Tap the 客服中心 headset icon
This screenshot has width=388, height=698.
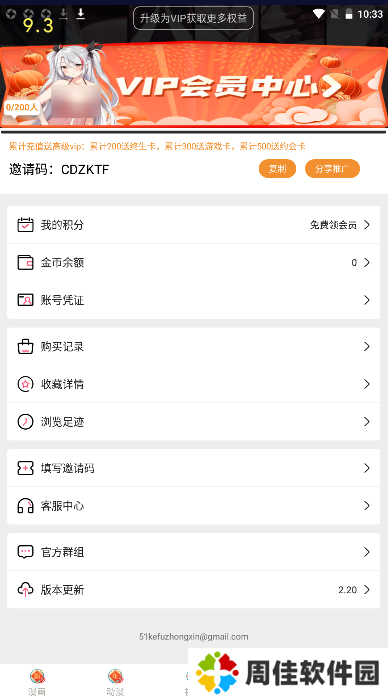pyautogui.click(x=25, y=506)
